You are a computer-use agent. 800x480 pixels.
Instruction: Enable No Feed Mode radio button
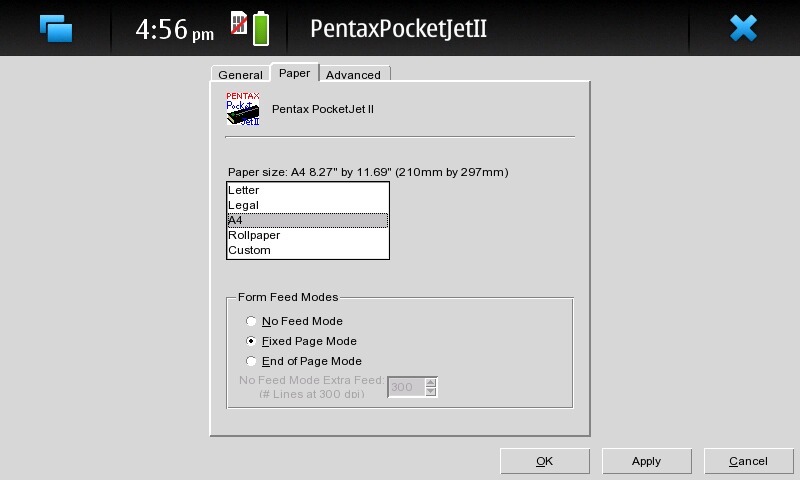tap(251, 321)
